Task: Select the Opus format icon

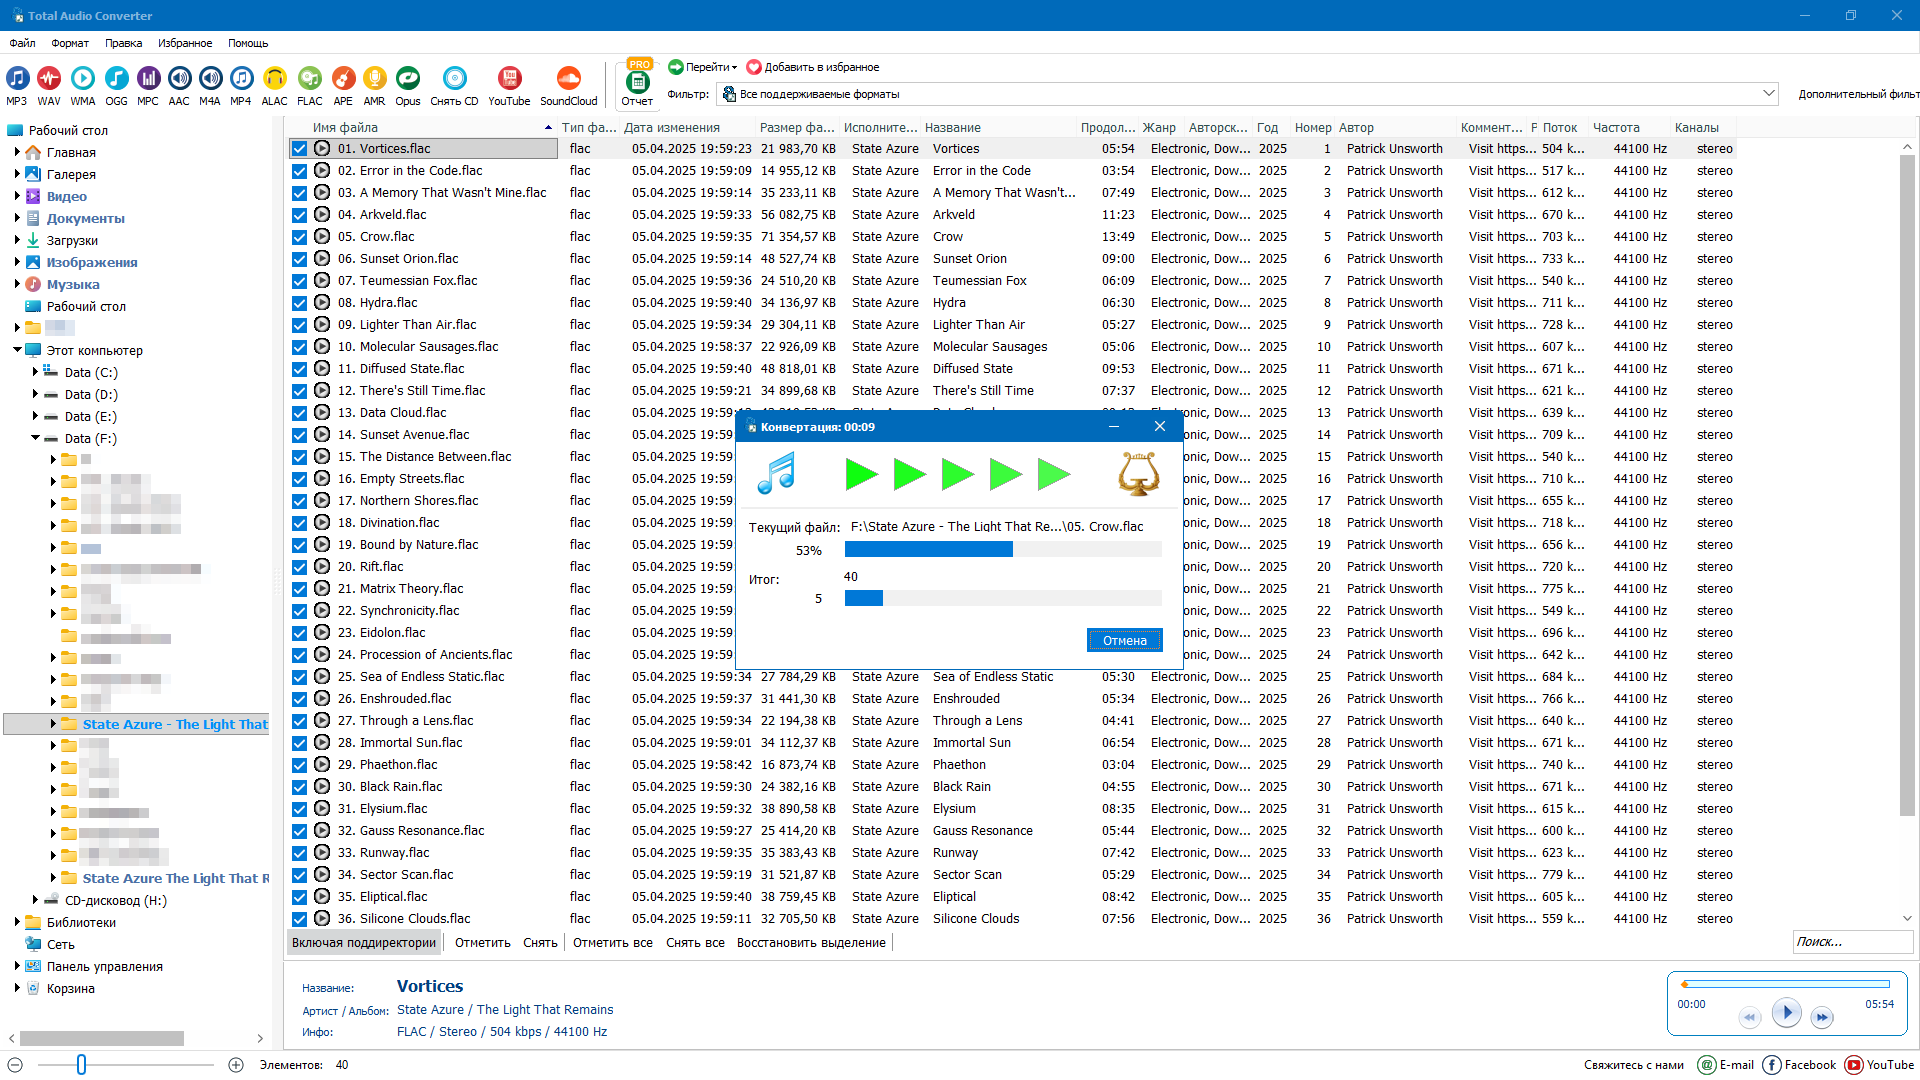Action: [x=407, y=79]
